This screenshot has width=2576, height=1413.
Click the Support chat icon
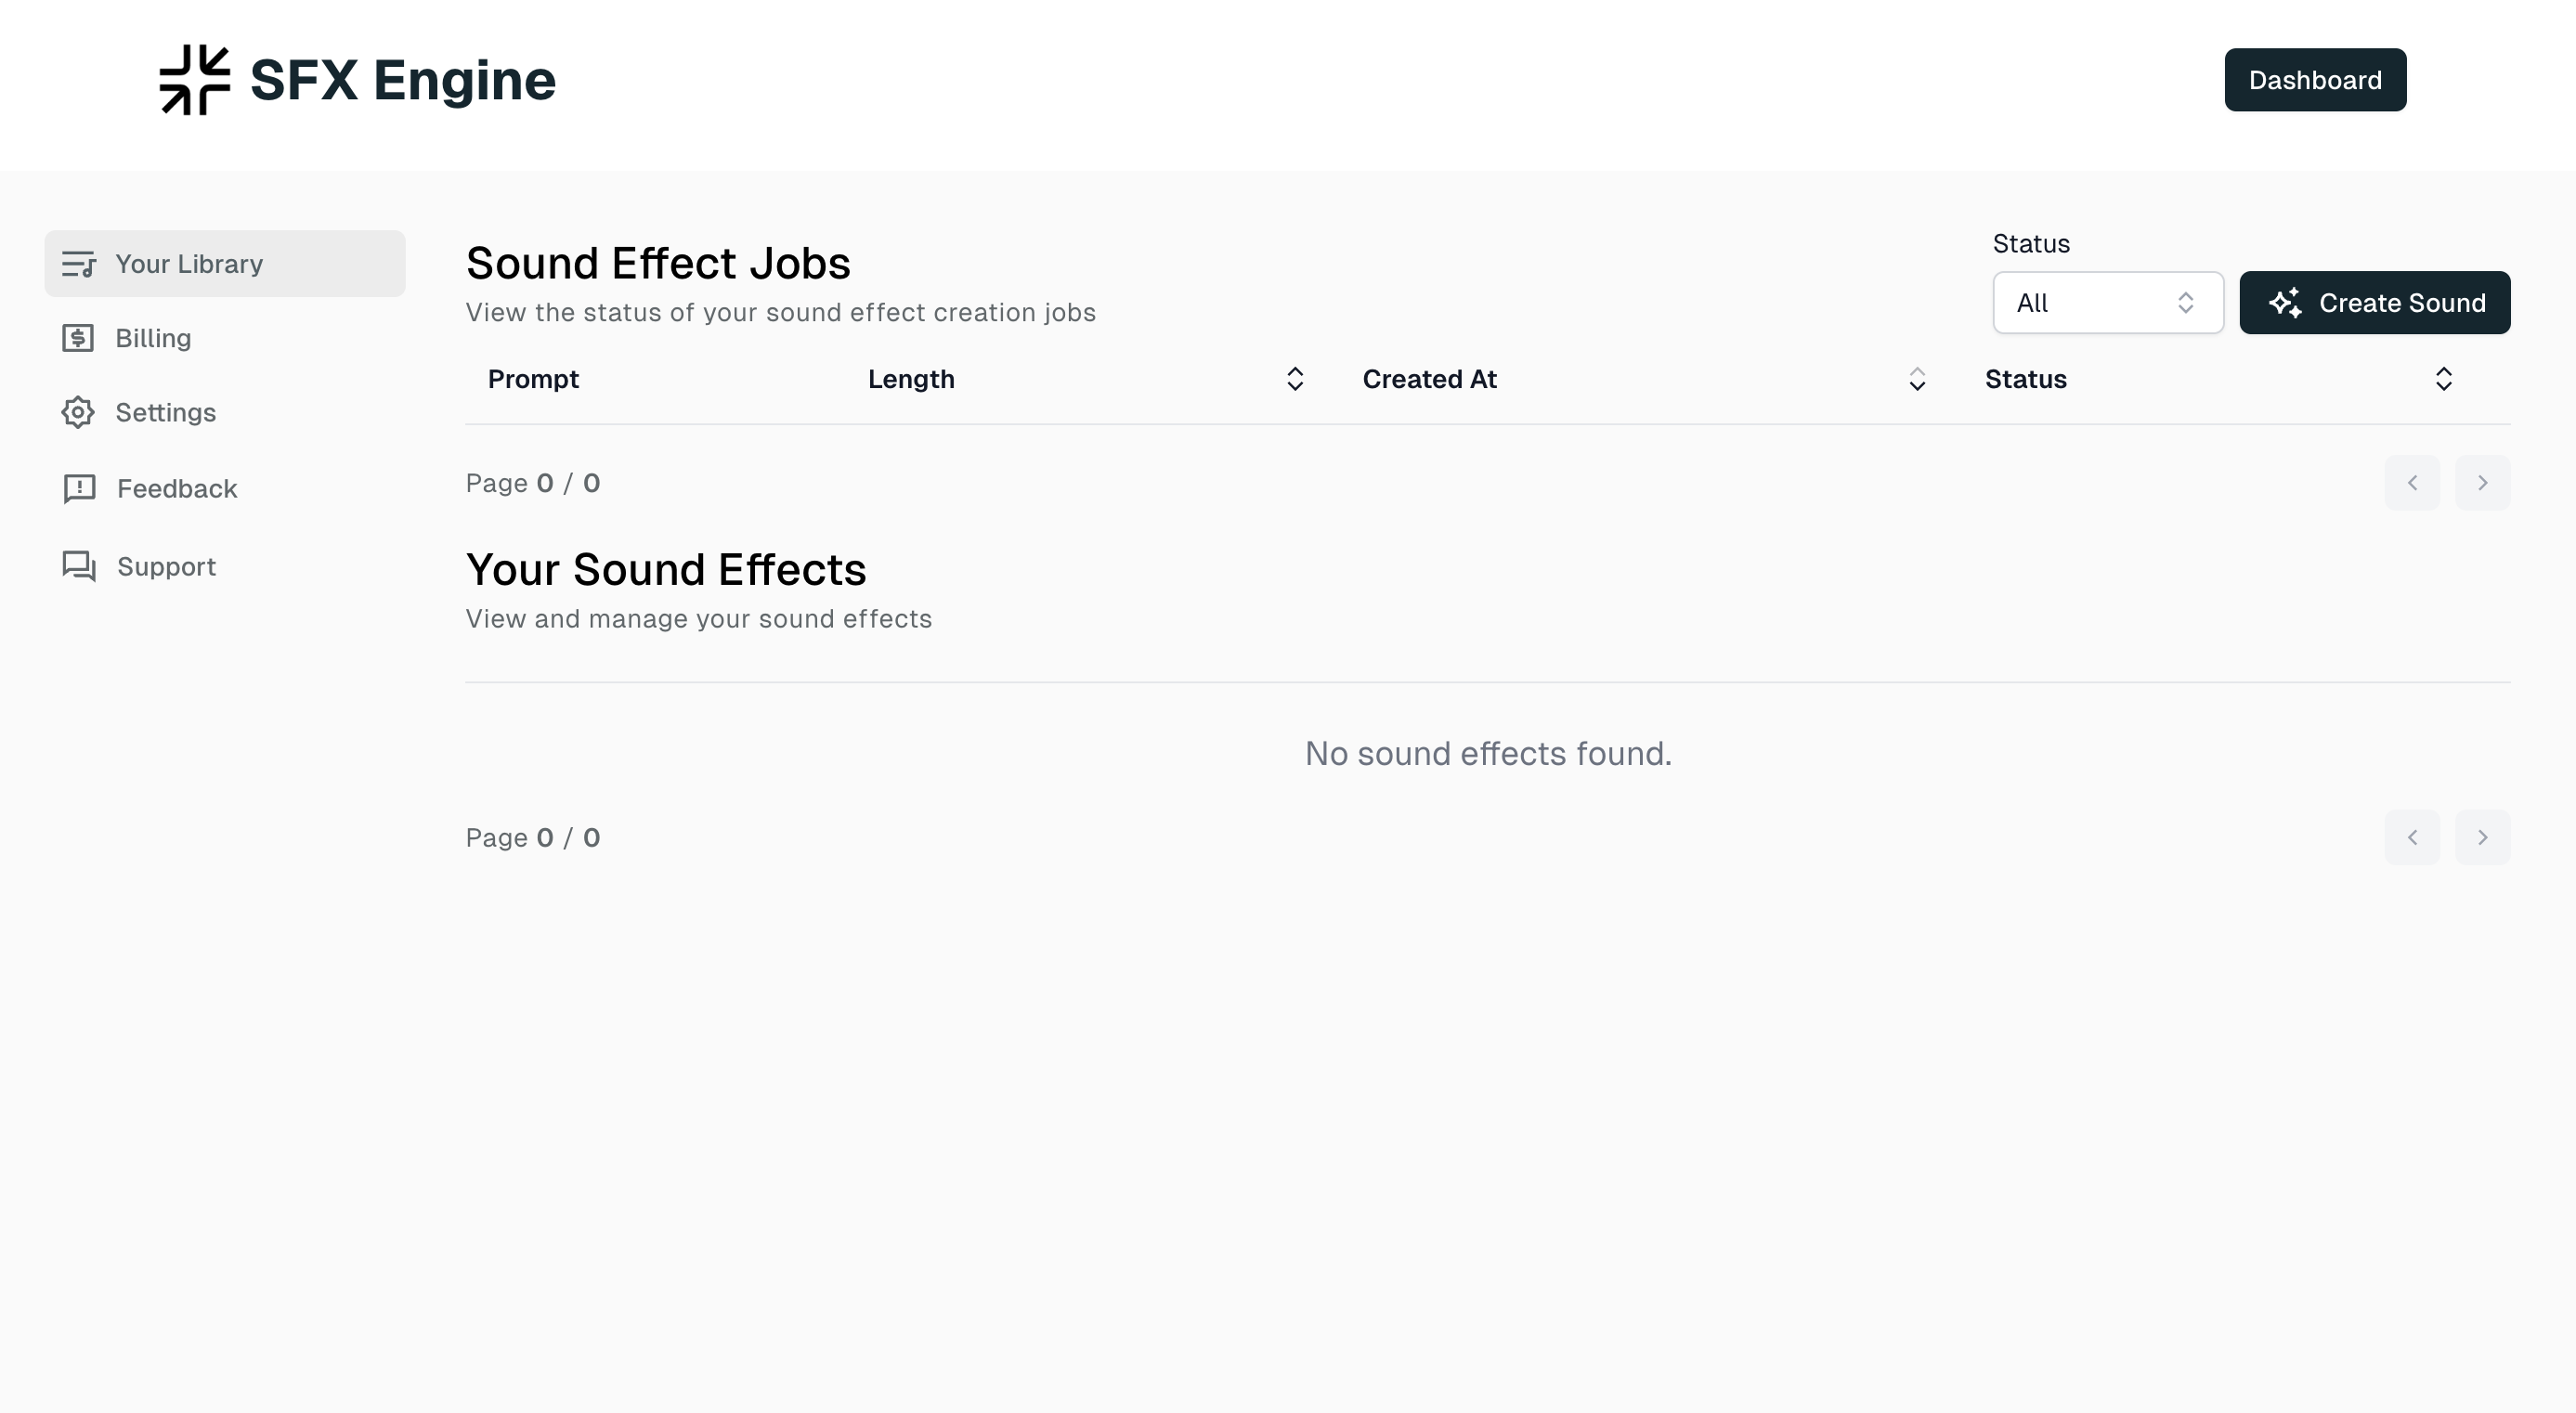point(79,566)
